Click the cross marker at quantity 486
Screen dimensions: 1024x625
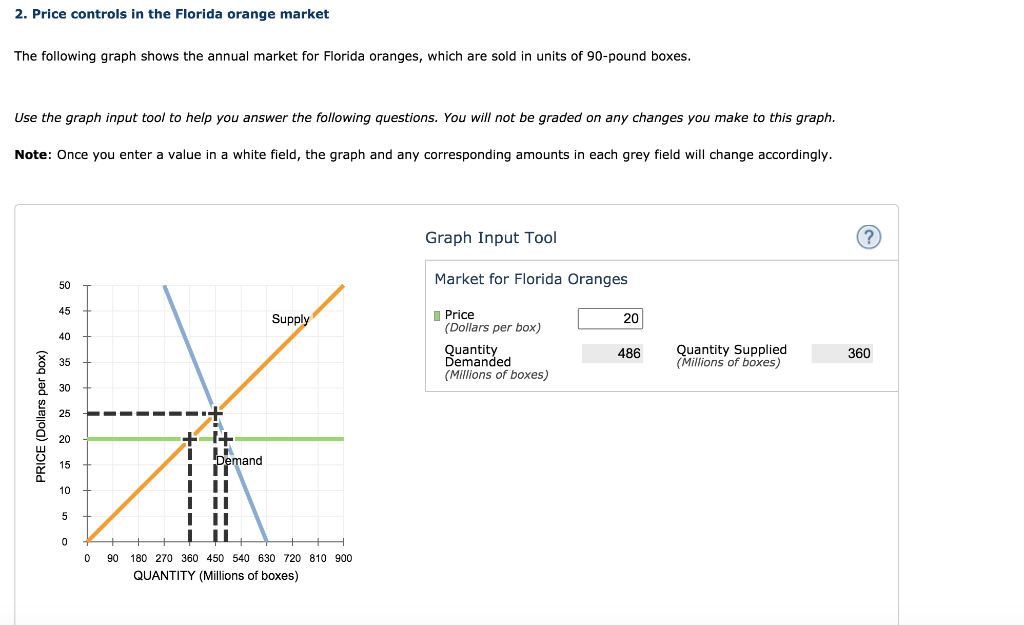click(225, 439)
